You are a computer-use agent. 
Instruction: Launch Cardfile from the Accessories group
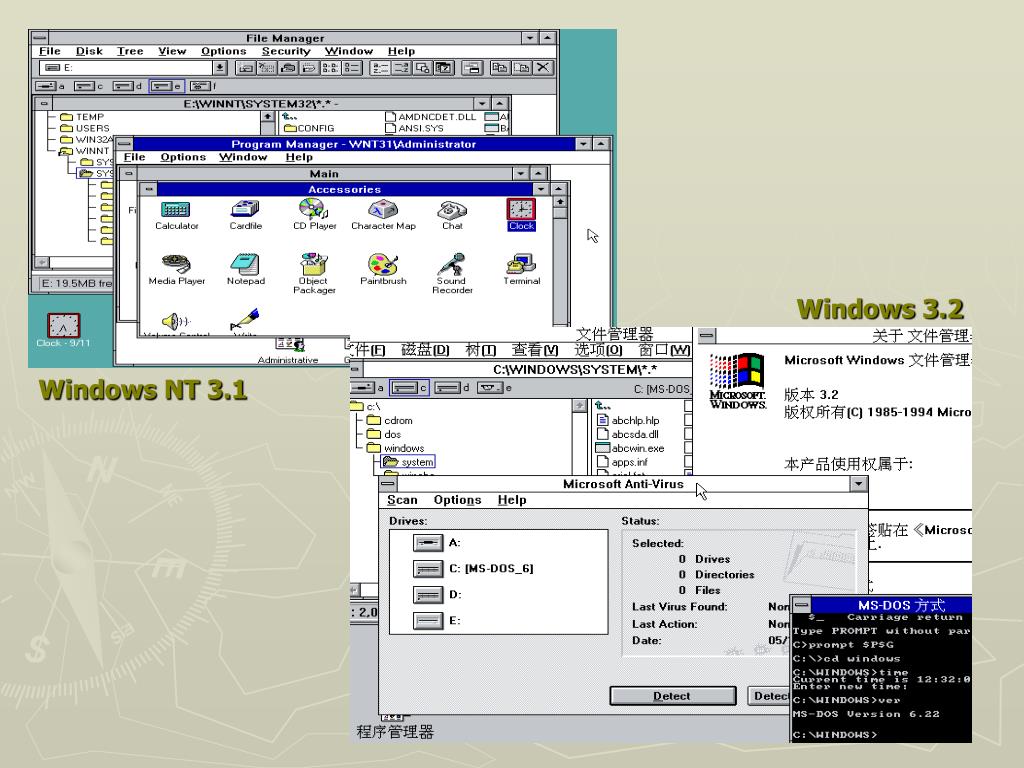click(246, 216)
